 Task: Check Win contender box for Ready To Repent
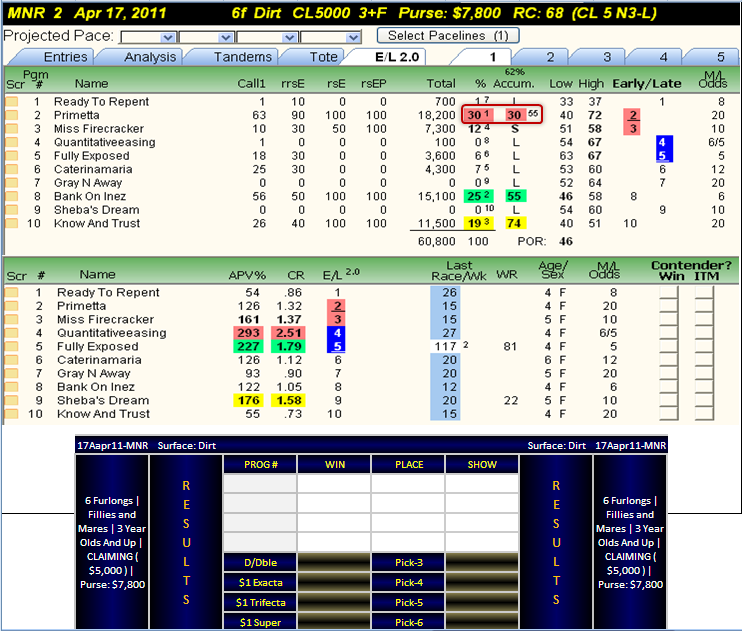click(x=669, y=292)
